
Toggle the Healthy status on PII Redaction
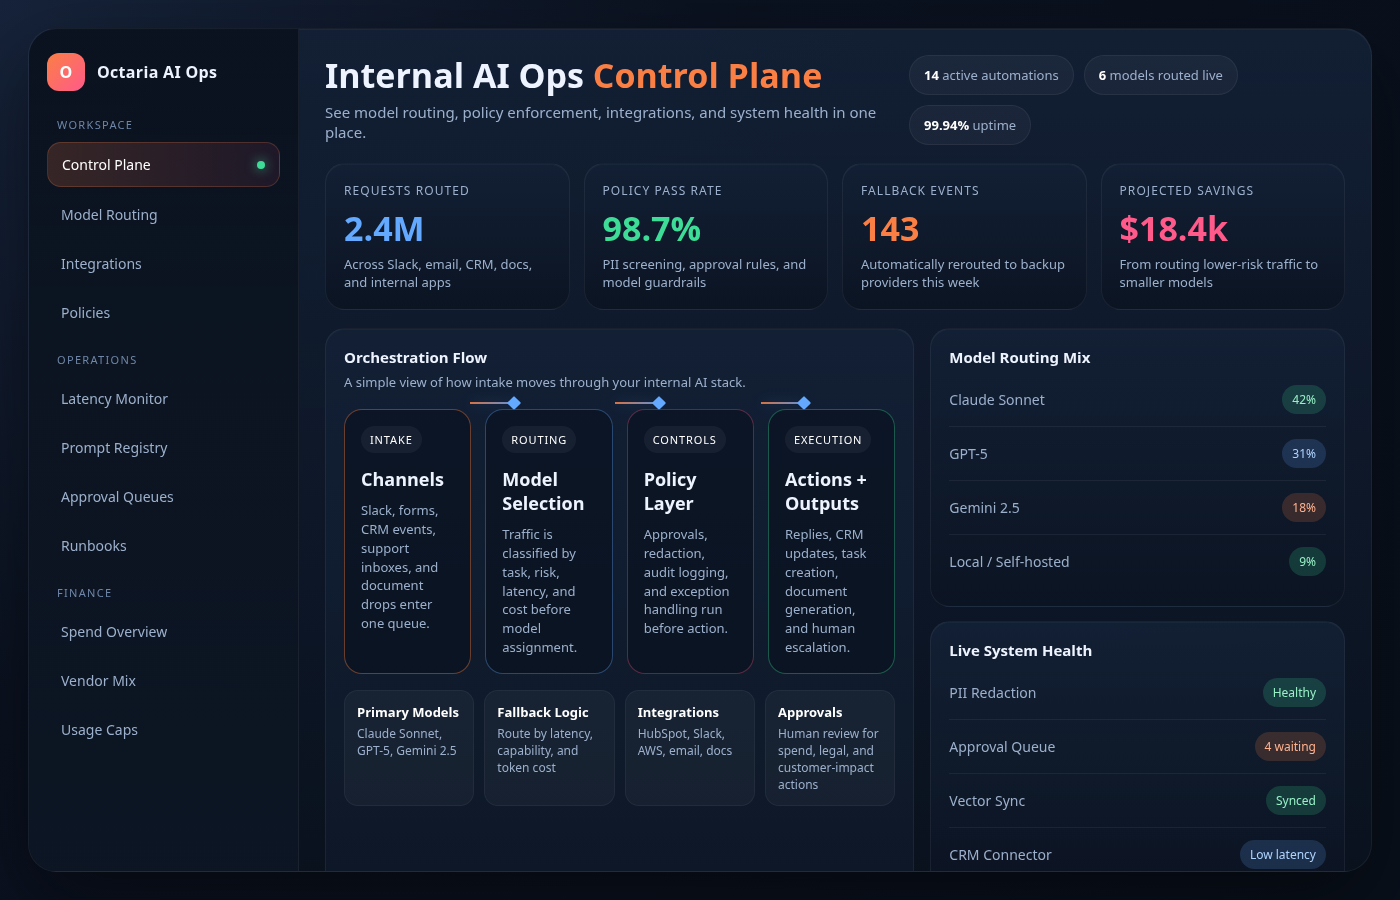tap(1294, 692)
